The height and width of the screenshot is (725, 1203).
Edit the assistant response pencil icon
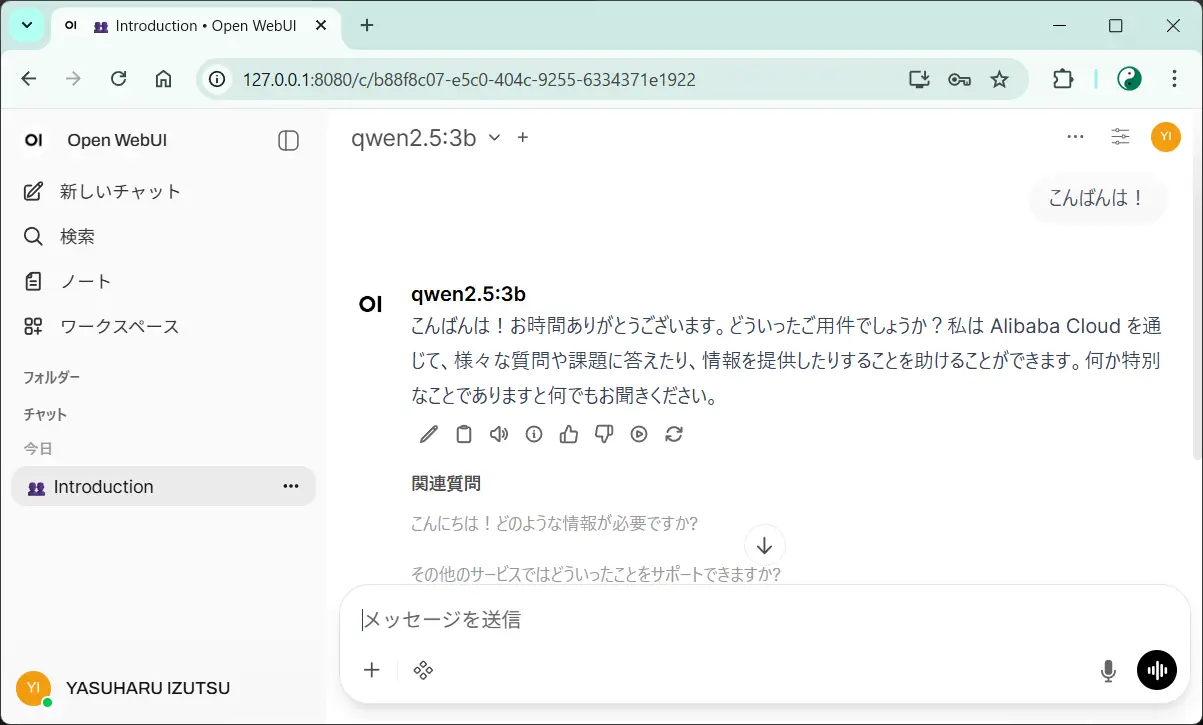pos(428,434)
